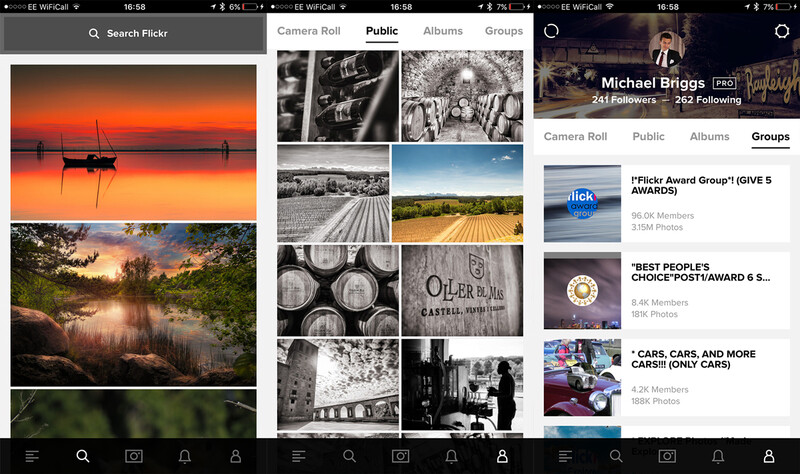Open the CARS, CARS, AND MORE CARS group

pos(666,378)
